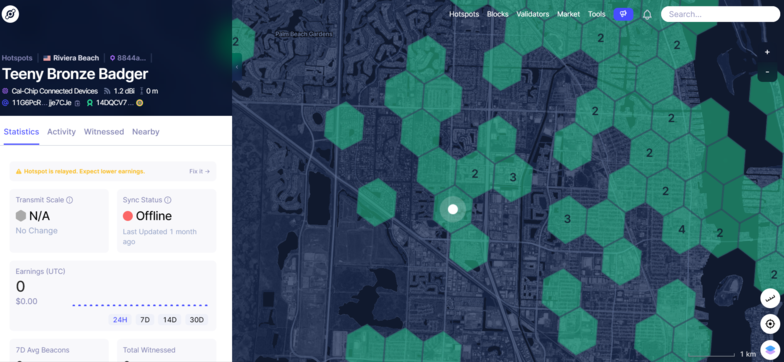This screenshot has height=362, width=784.
Task: Open the Tools menu
Action: (596, 14)
